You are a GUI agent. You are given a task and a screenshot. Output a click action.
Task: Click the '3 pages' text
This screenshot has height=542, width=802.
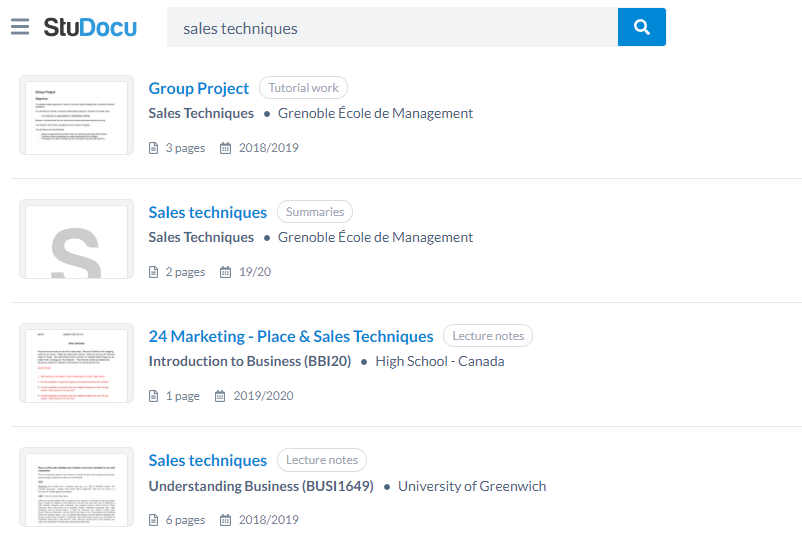coord(185,148)
